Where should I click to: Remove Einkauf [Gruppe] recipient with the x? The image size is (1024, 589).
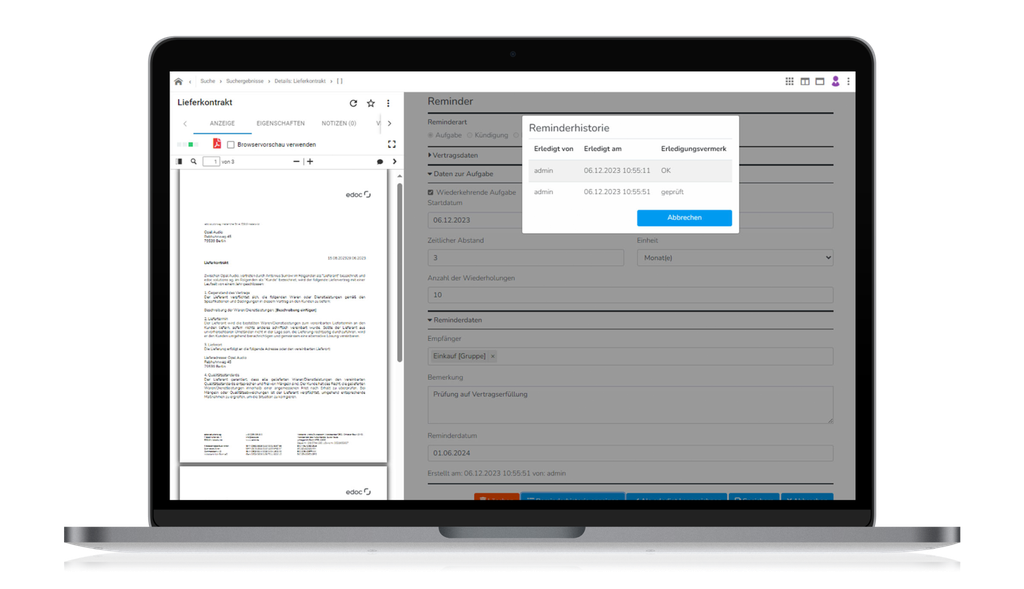point(493,357)
